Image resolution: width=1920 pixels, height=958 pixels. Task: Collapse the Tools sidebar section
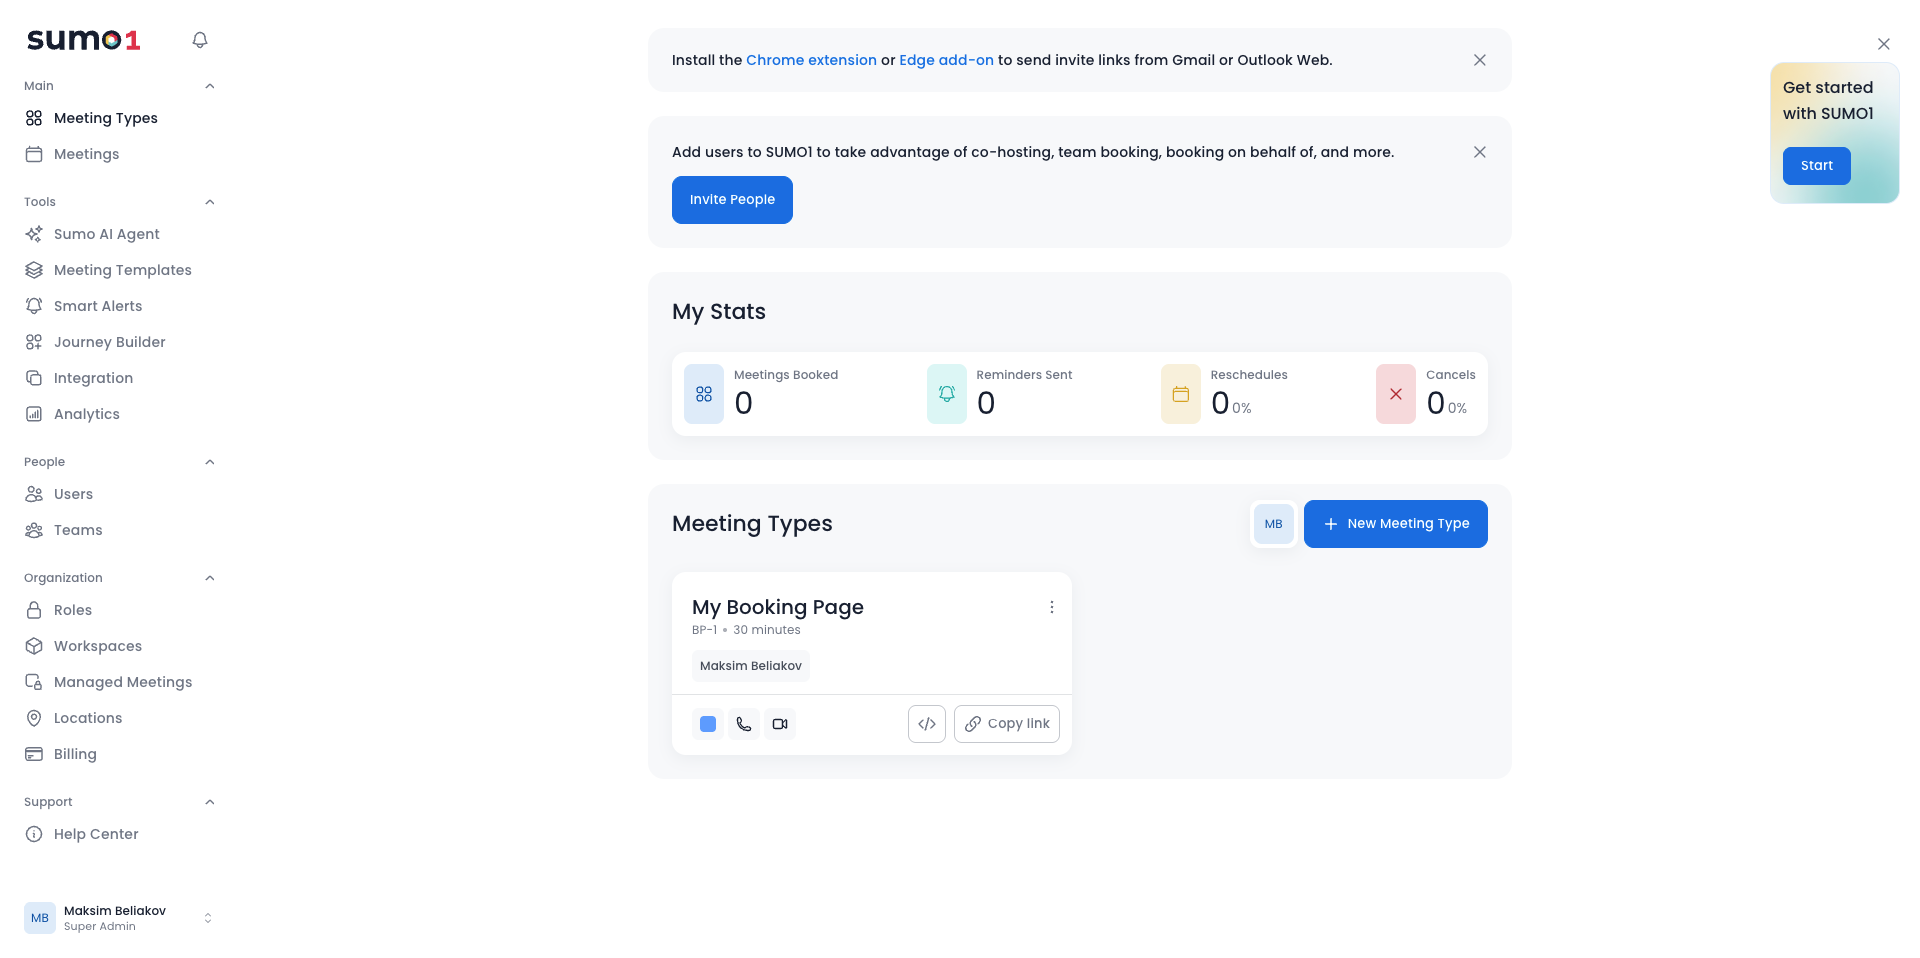pyautogui.click(x=209, y=202)
